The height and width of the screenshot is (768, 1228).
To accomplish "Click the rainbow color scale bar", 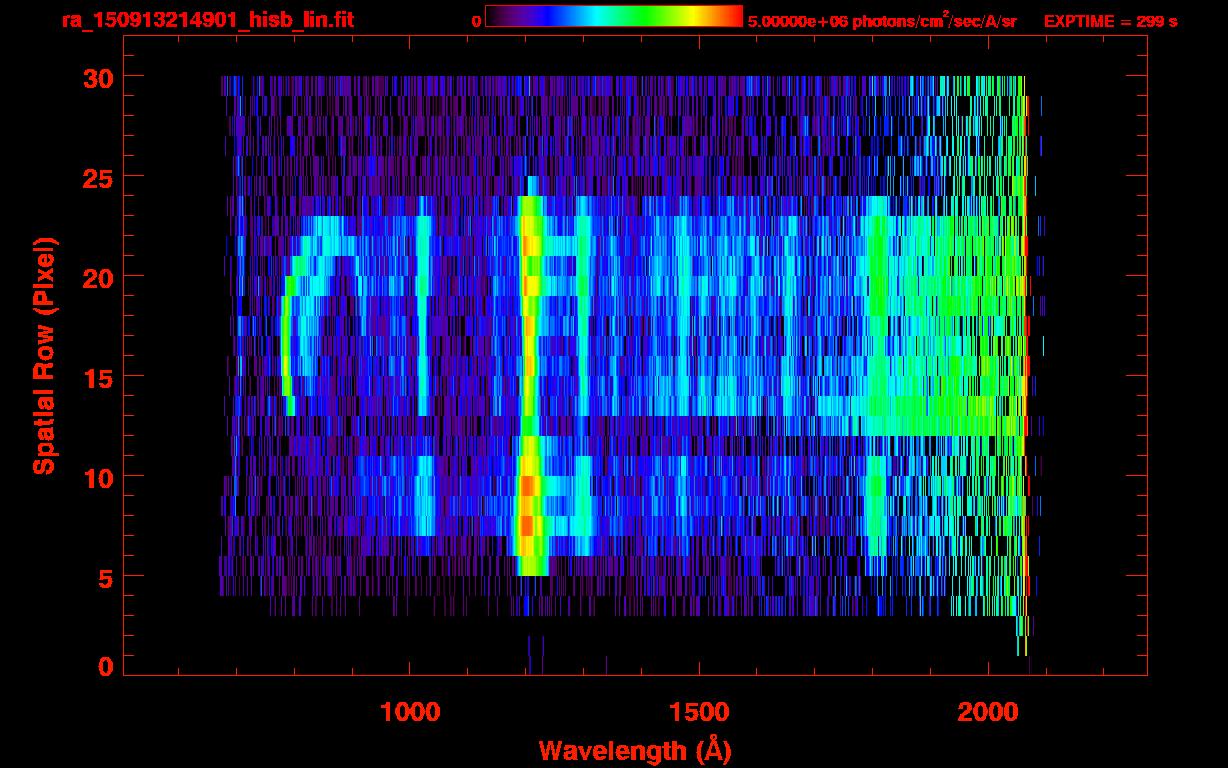I will point(613,17).
